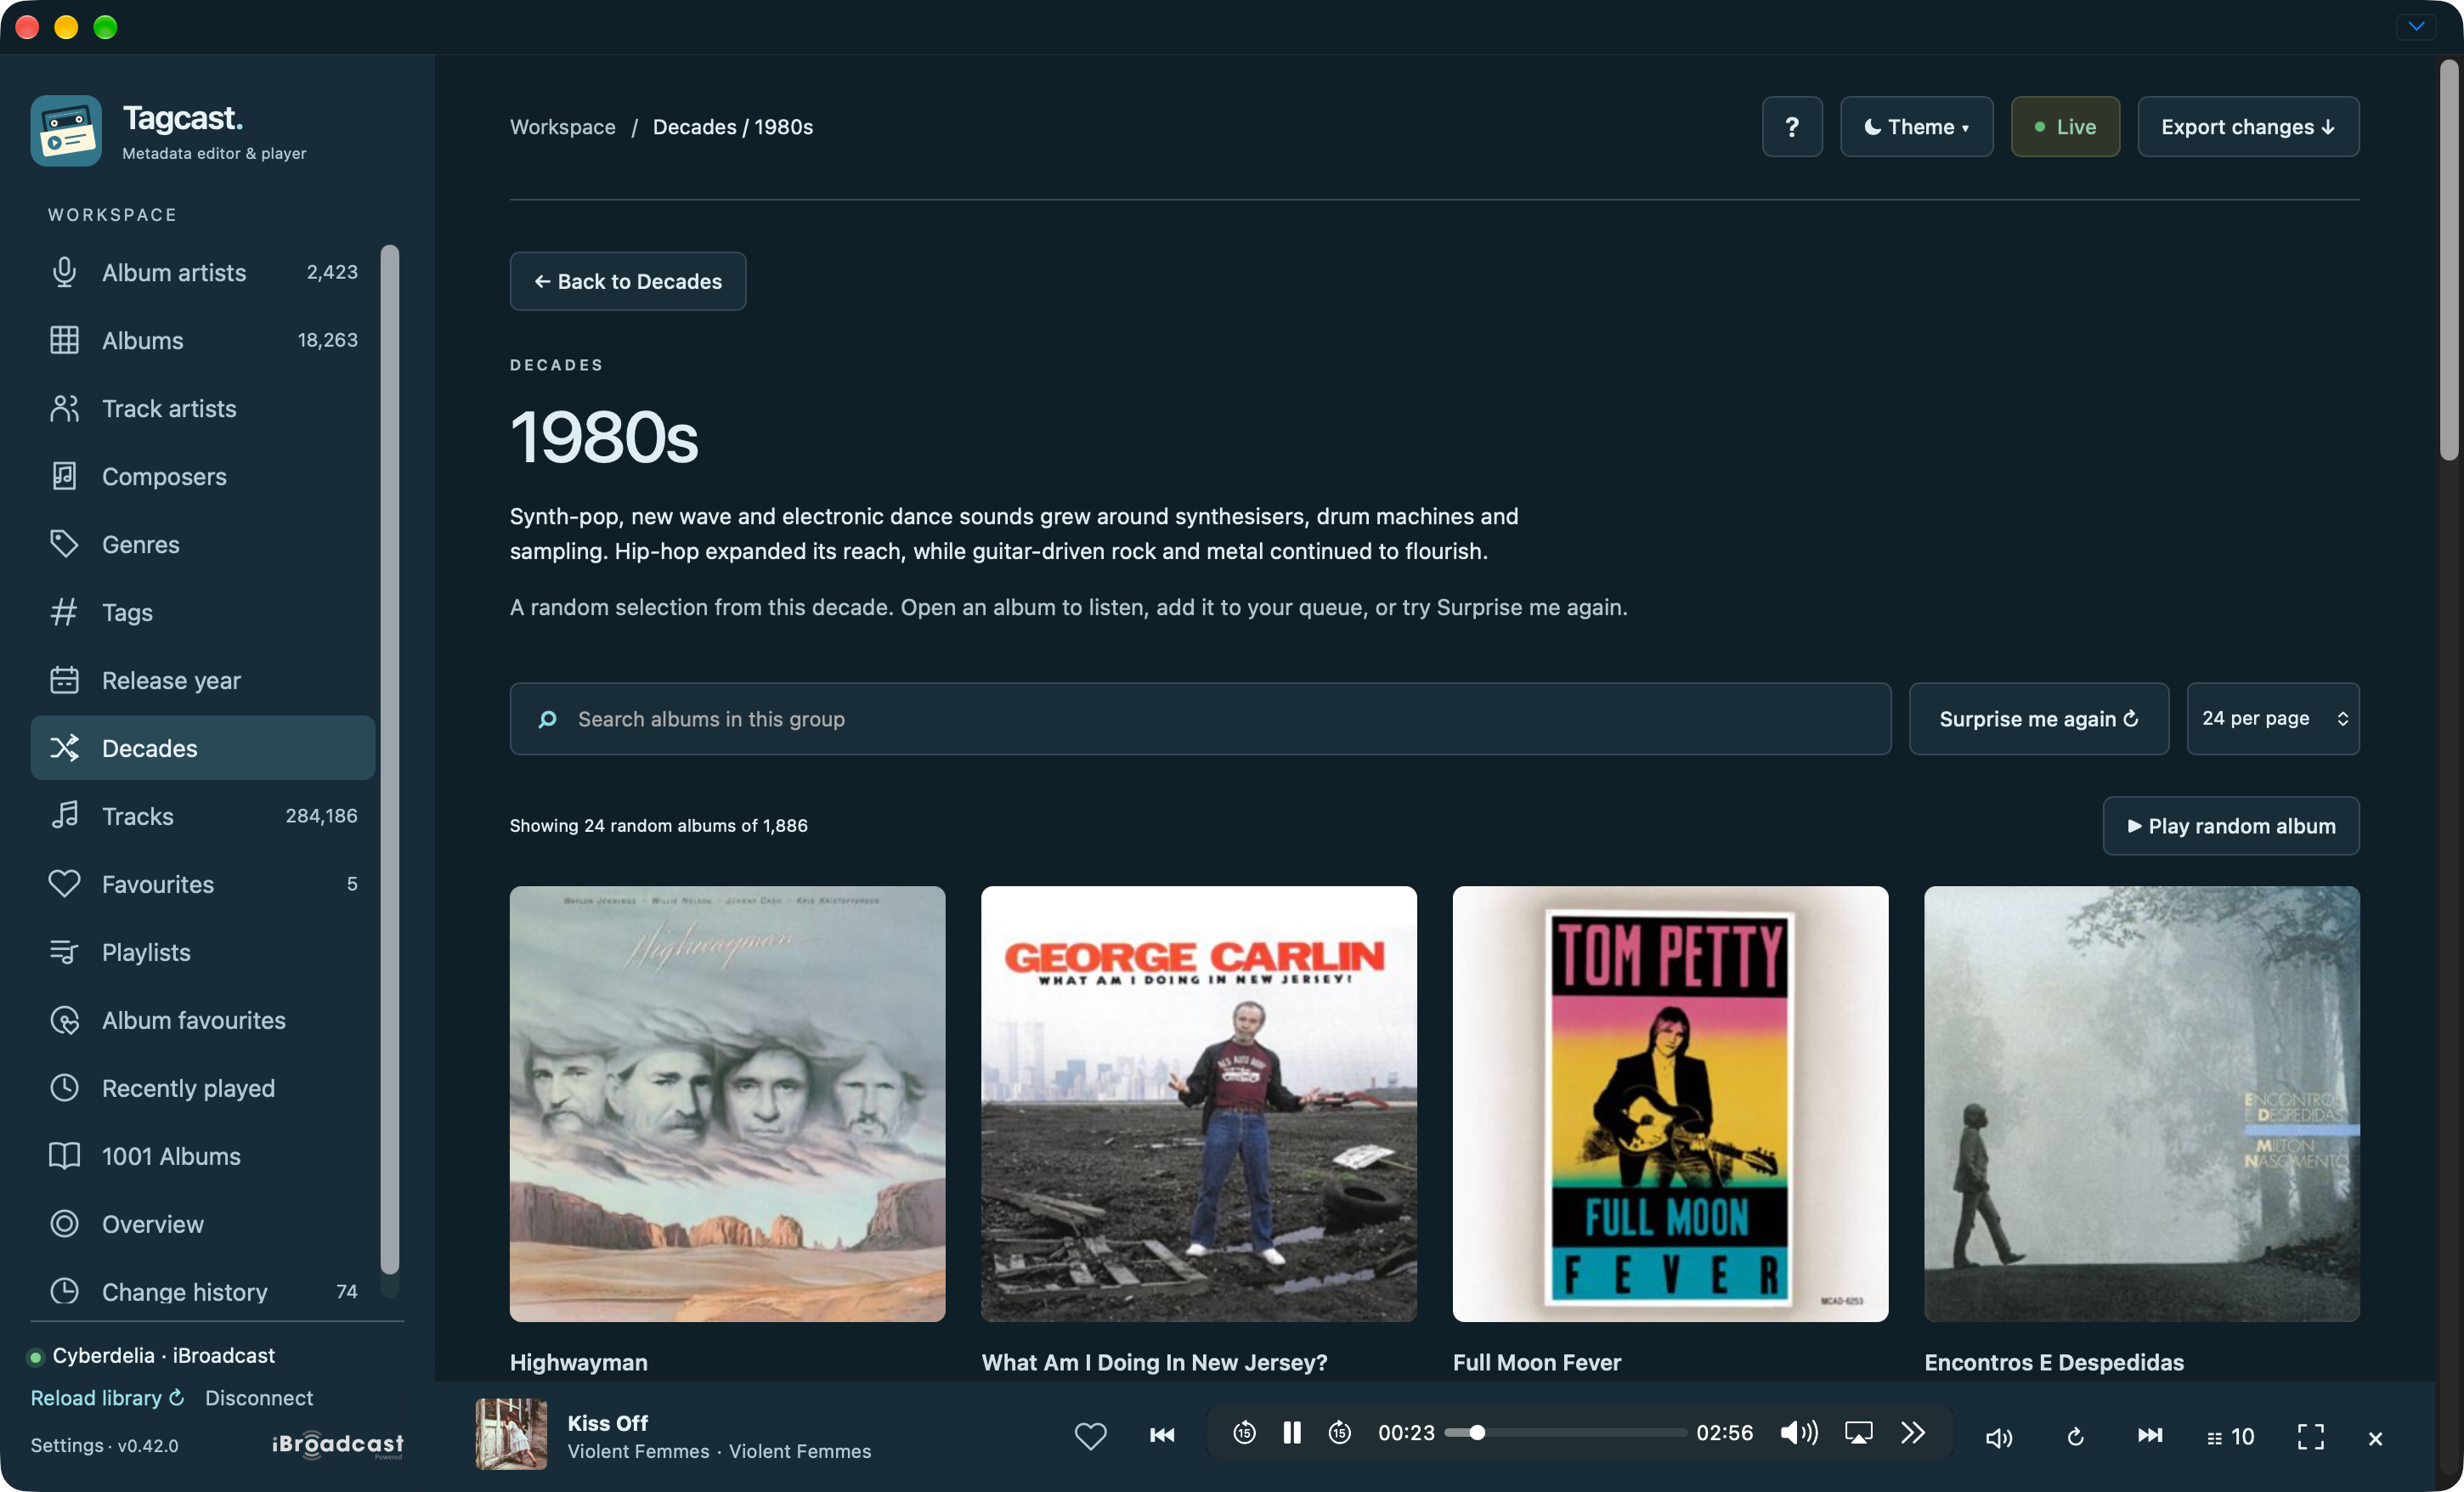Screen dimensions: 2464x1492
Task: Open Album artists from the sidebar
Action: tap(203, 272)
